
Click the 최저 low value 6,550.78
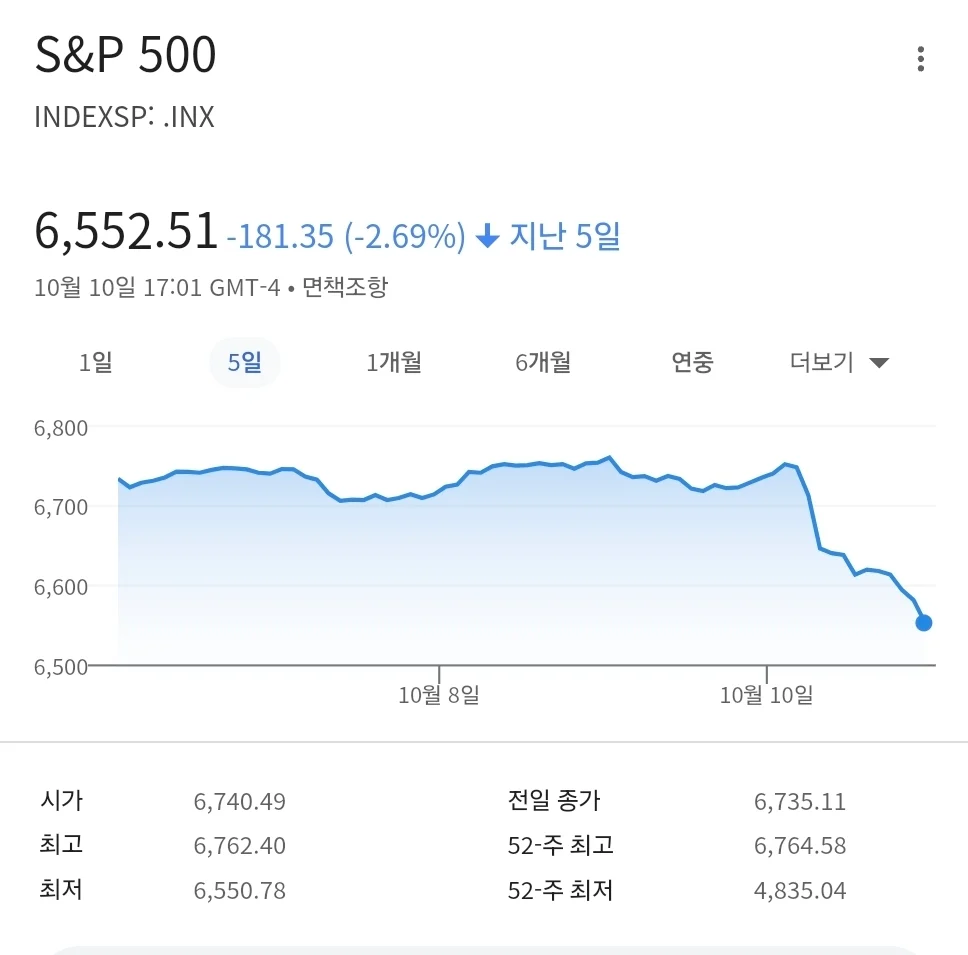pyautogui.click(x=240, y=890)
